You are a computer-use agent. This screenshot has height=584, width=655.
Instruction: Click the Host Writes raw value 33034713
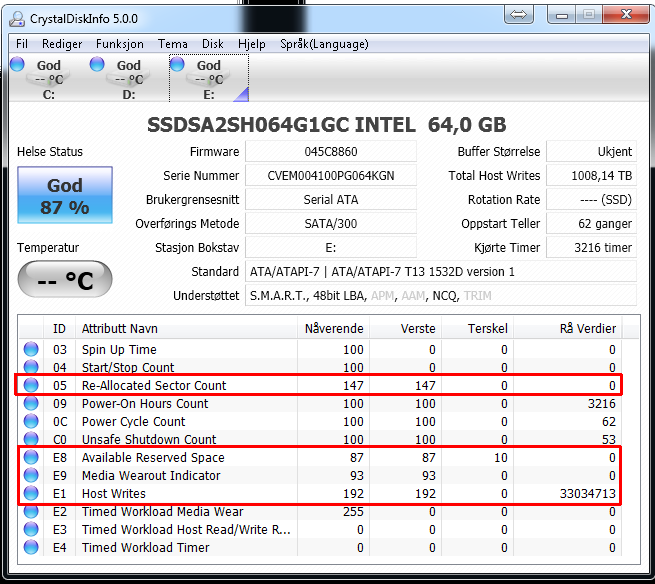(587, 493)
